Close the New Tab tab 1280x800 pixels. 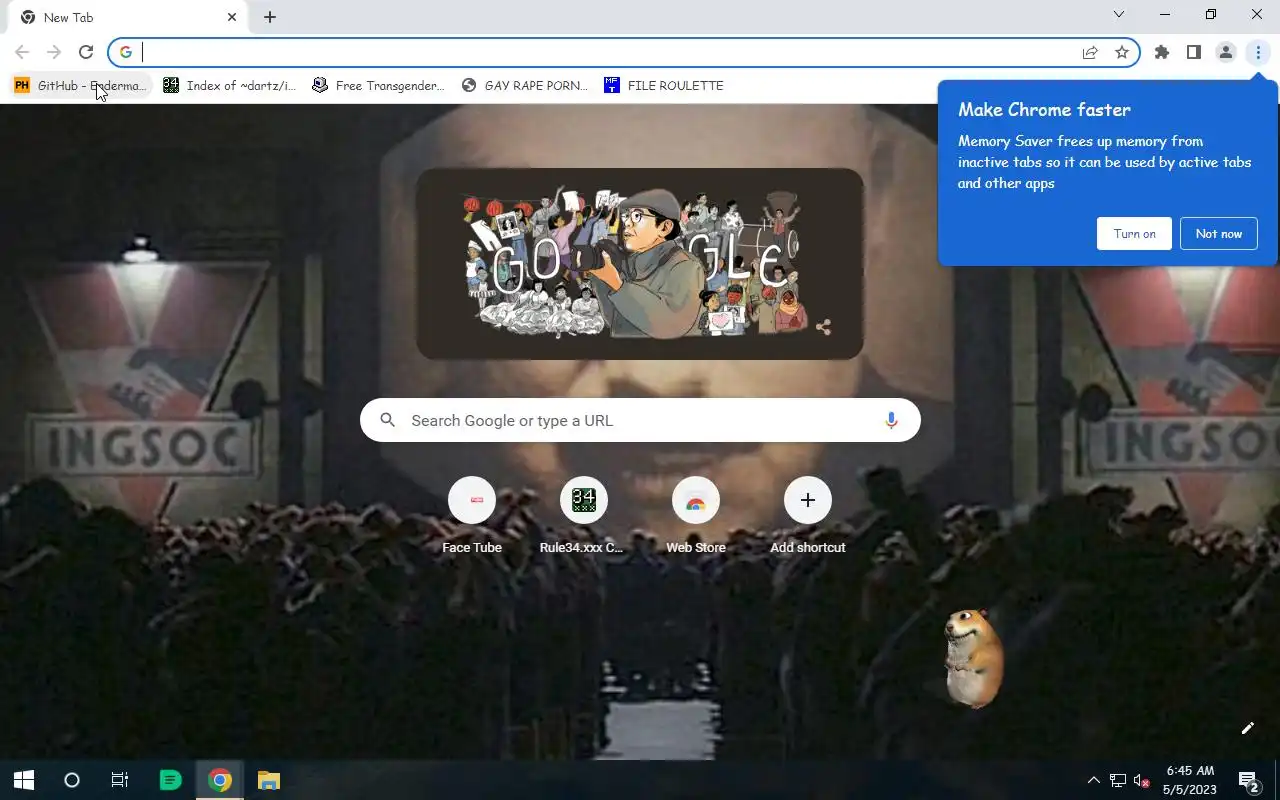tap(232, 17)
